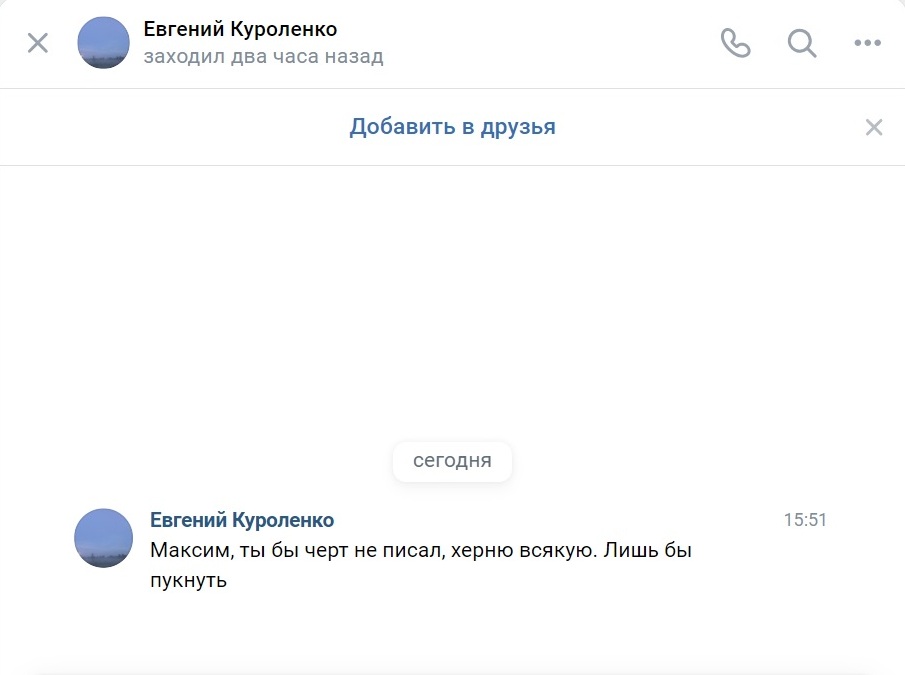The width and height of the screenshot is (905, 675).
Task: Click Евгений Куроленко name in chat header
Action: pos(240,29)
